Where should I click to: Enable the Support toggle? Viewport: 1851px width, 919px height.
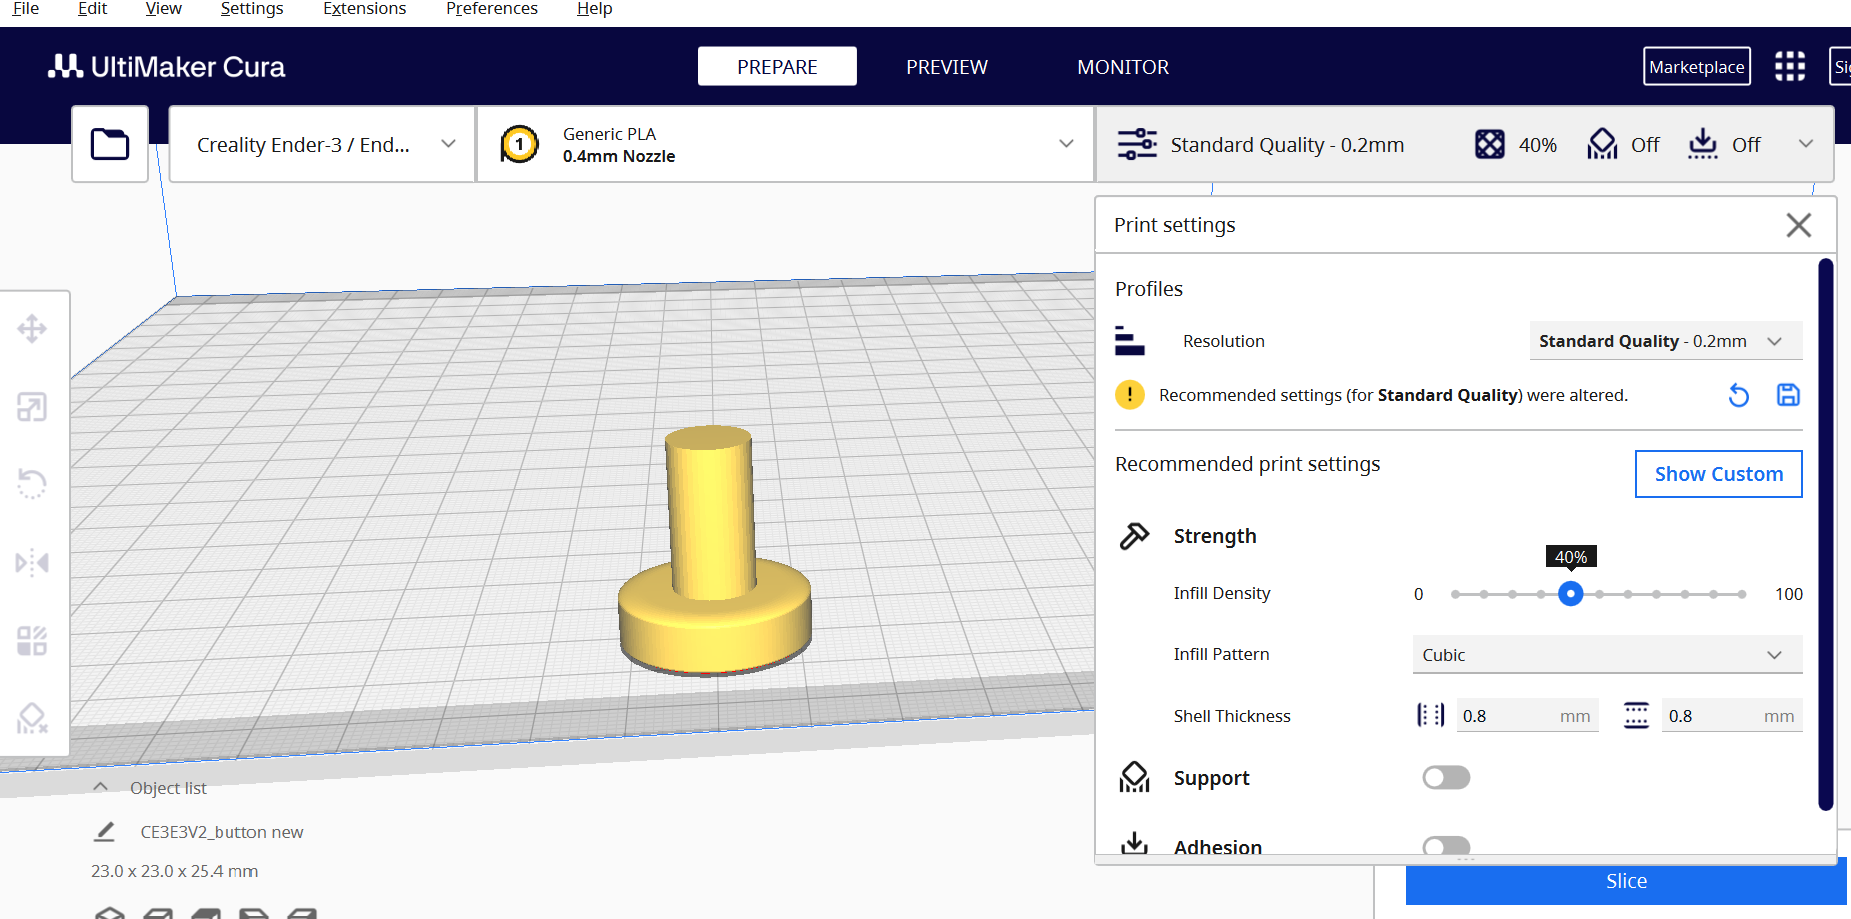(1446, 777)
